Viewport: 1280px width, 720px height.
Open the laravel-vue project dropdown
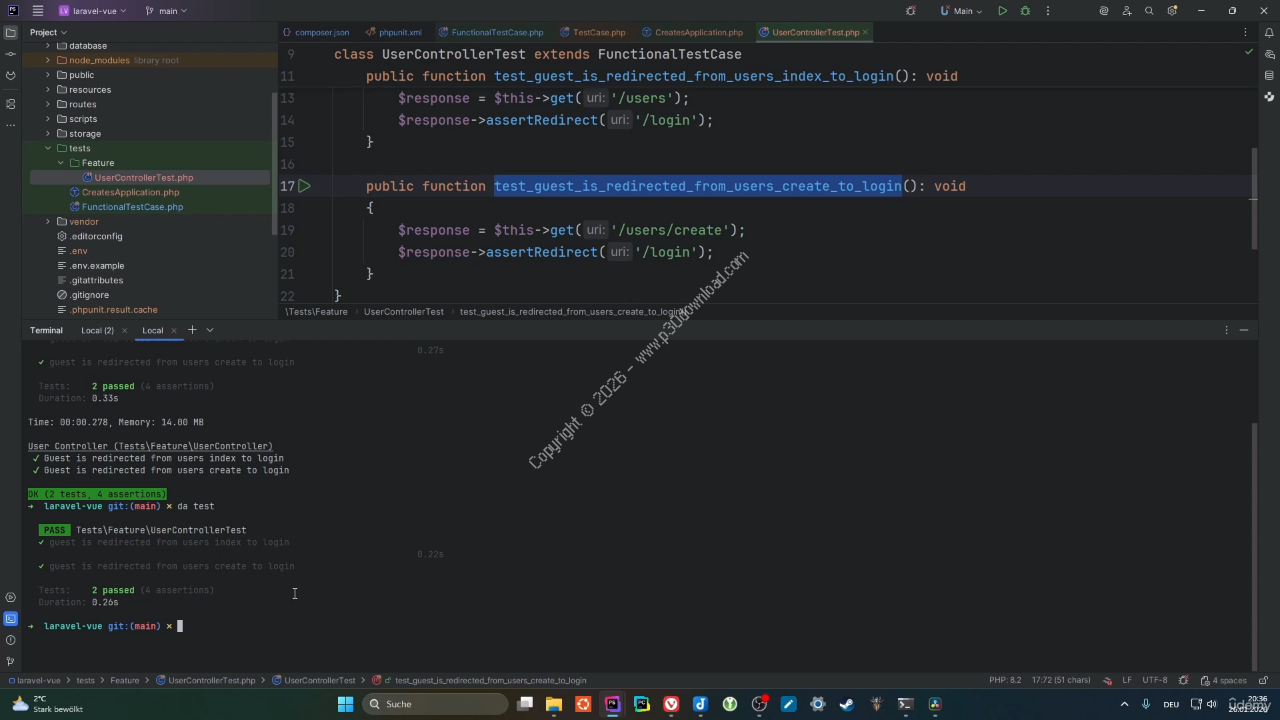point(93,11)
